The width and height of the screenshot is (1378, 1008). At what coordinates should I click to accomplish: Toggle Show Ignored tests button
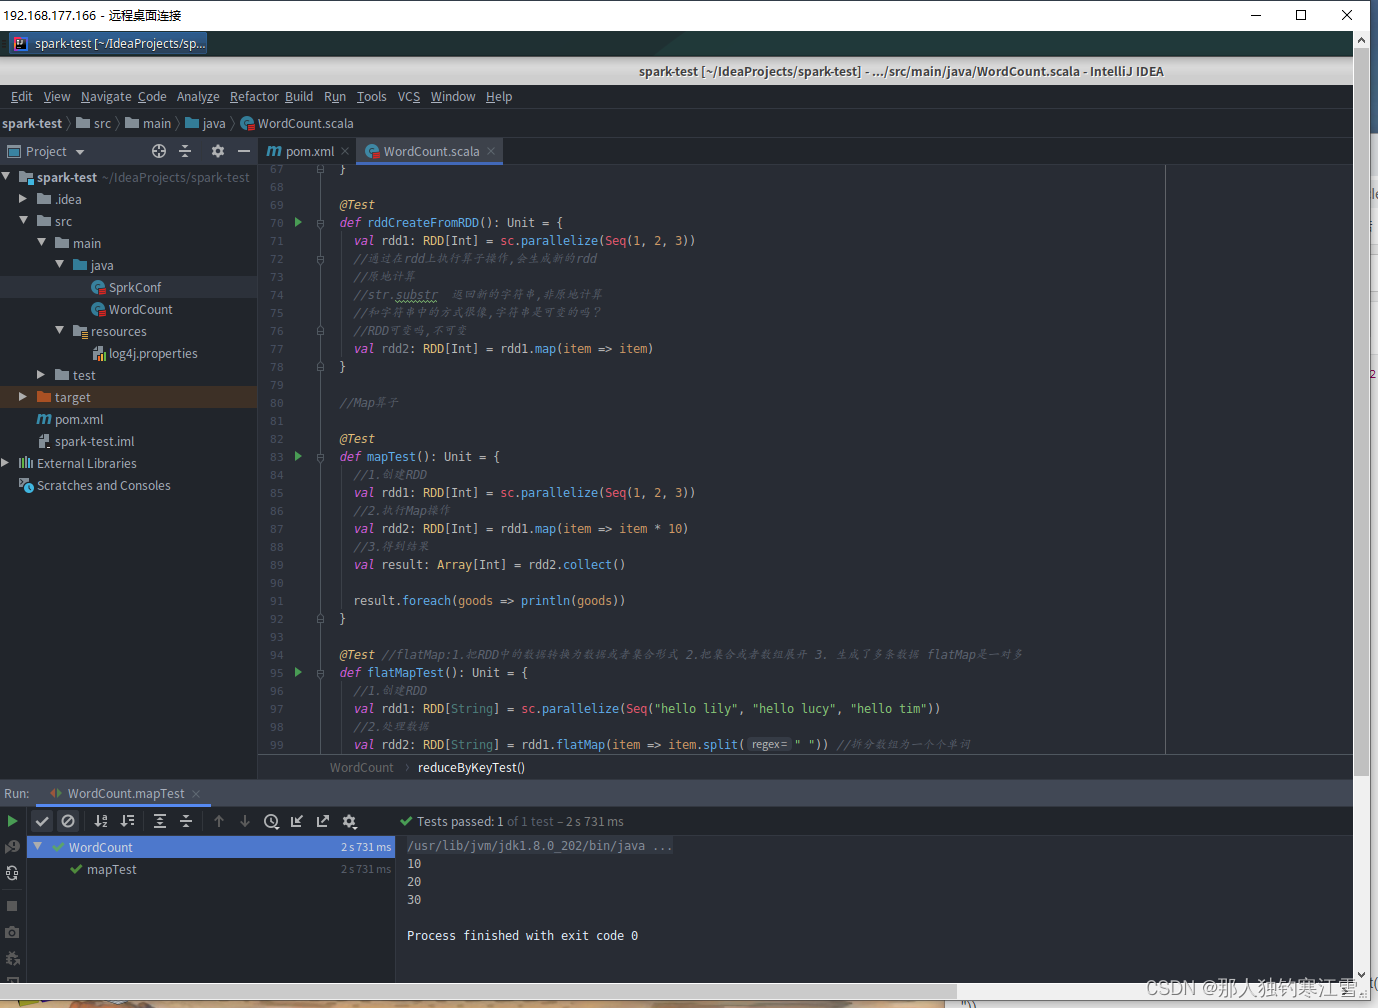[x=68, y=821]
